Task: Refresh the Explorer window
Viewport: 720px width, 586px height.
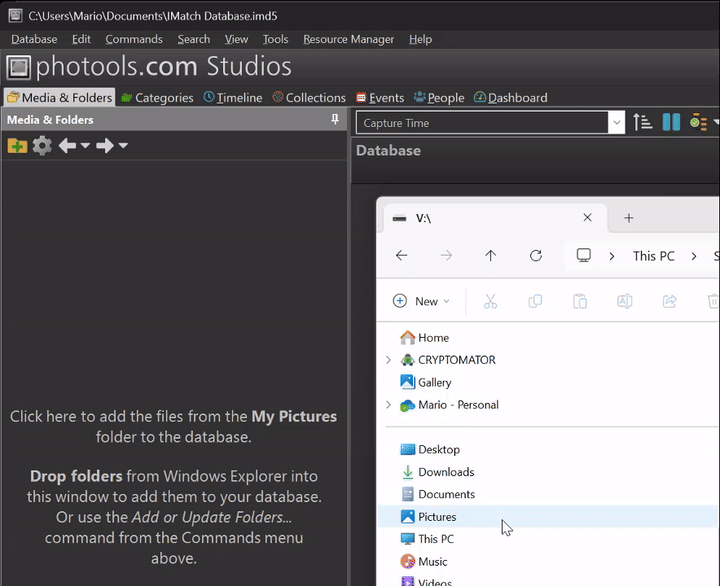Action: coord(536,255)
